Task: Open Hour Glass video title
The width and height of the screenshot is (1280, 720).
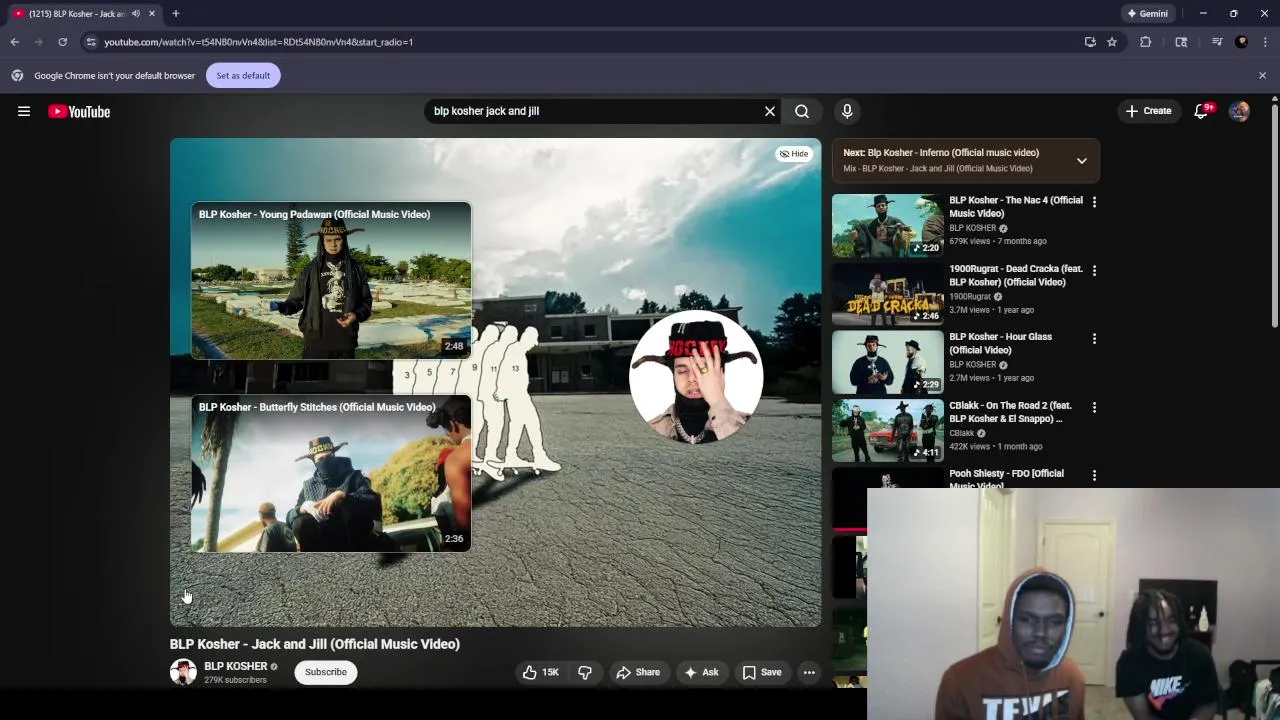Action: [x=1000, y=343]
